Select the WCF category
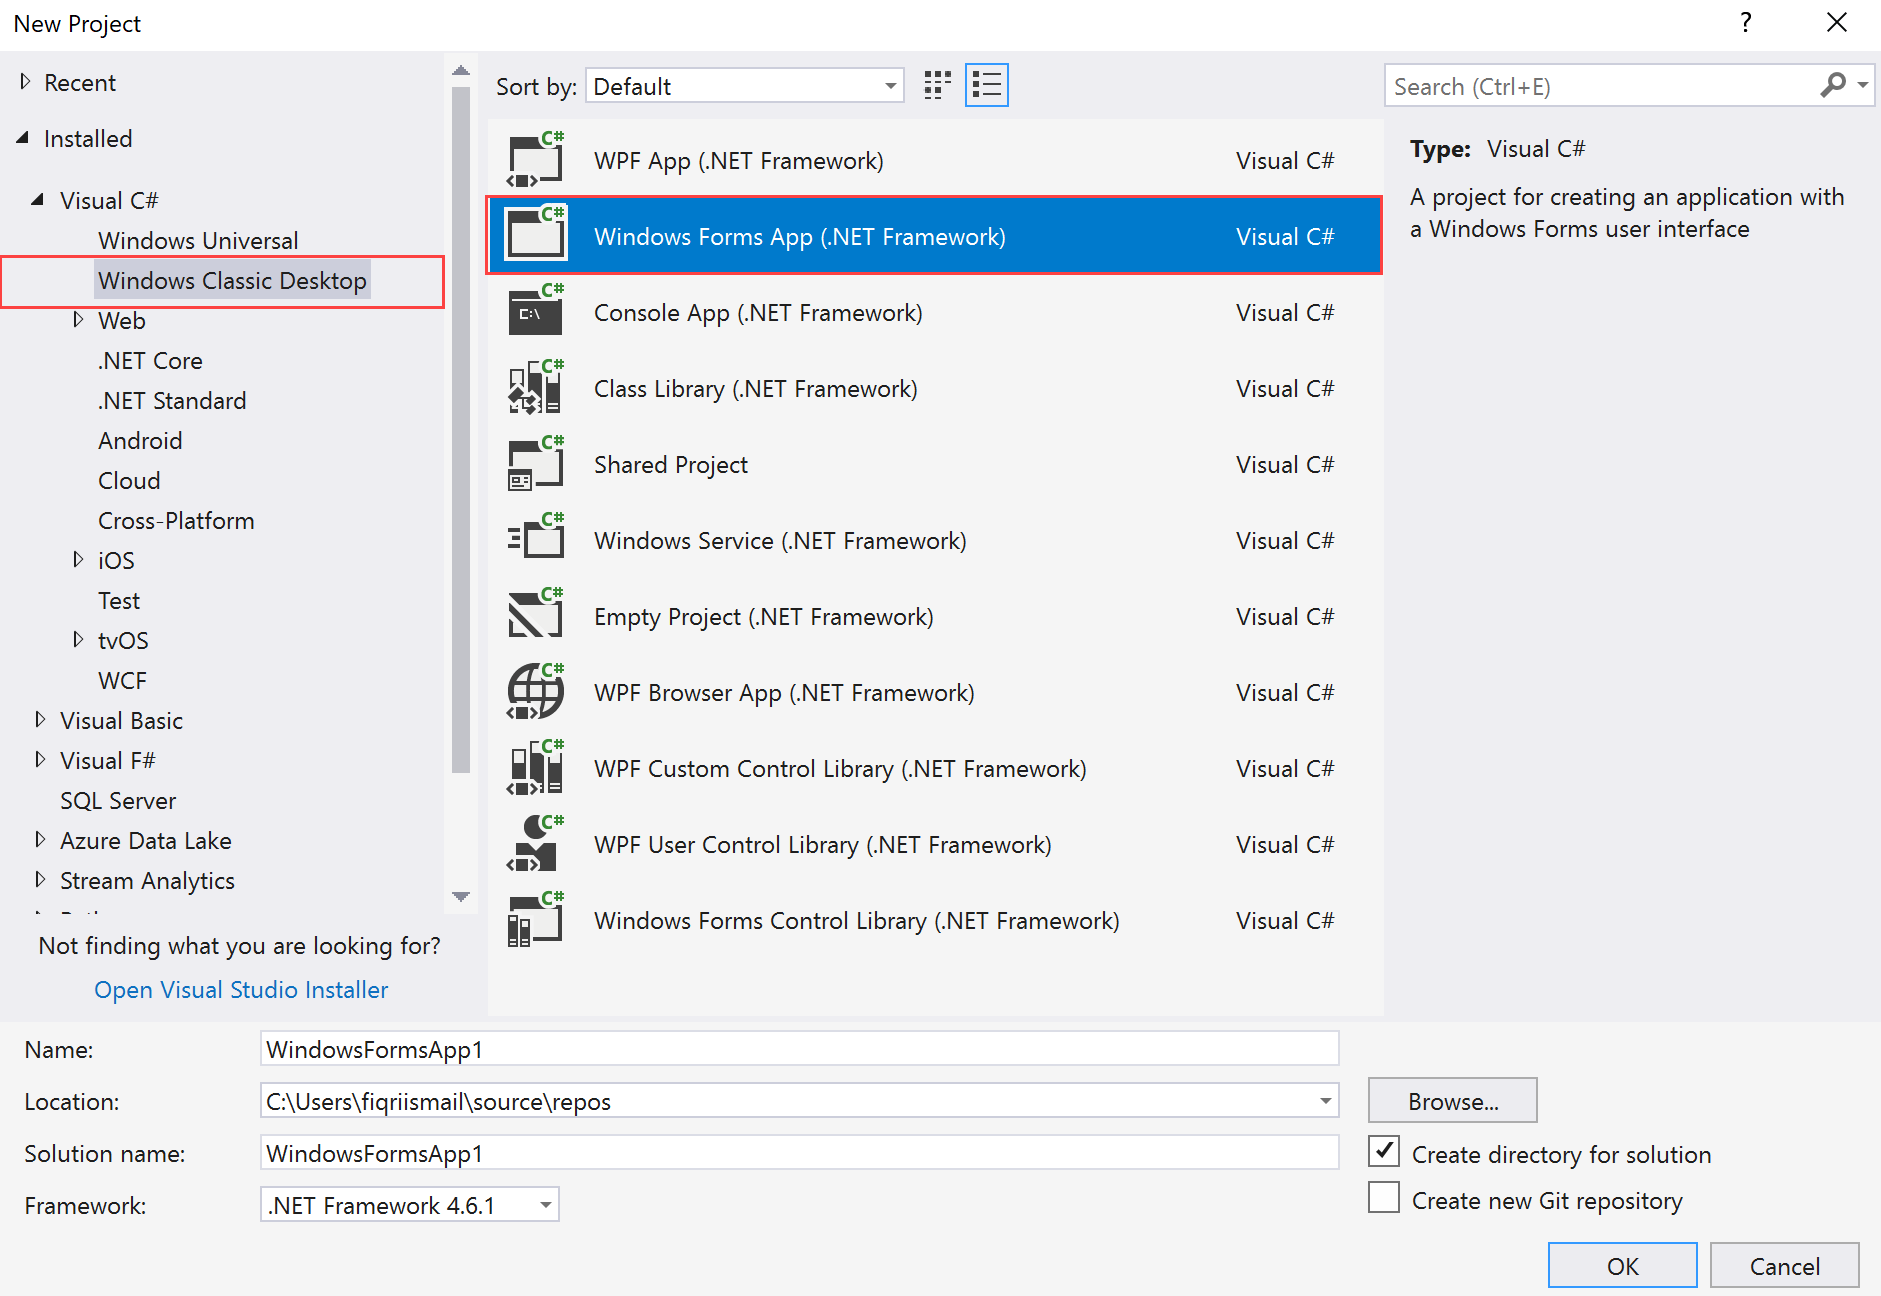1881x1296 pixels. [122, 681]
